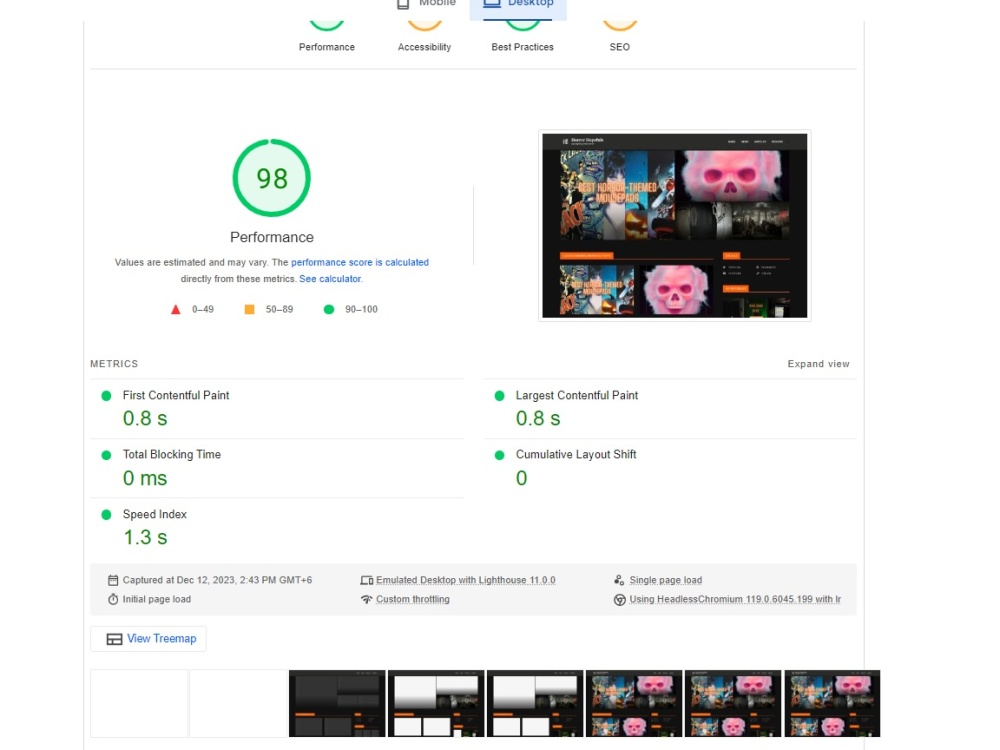Click the stopwatch icon next to Initial page load
The image size is (1000, 750).
click(113, 599)
